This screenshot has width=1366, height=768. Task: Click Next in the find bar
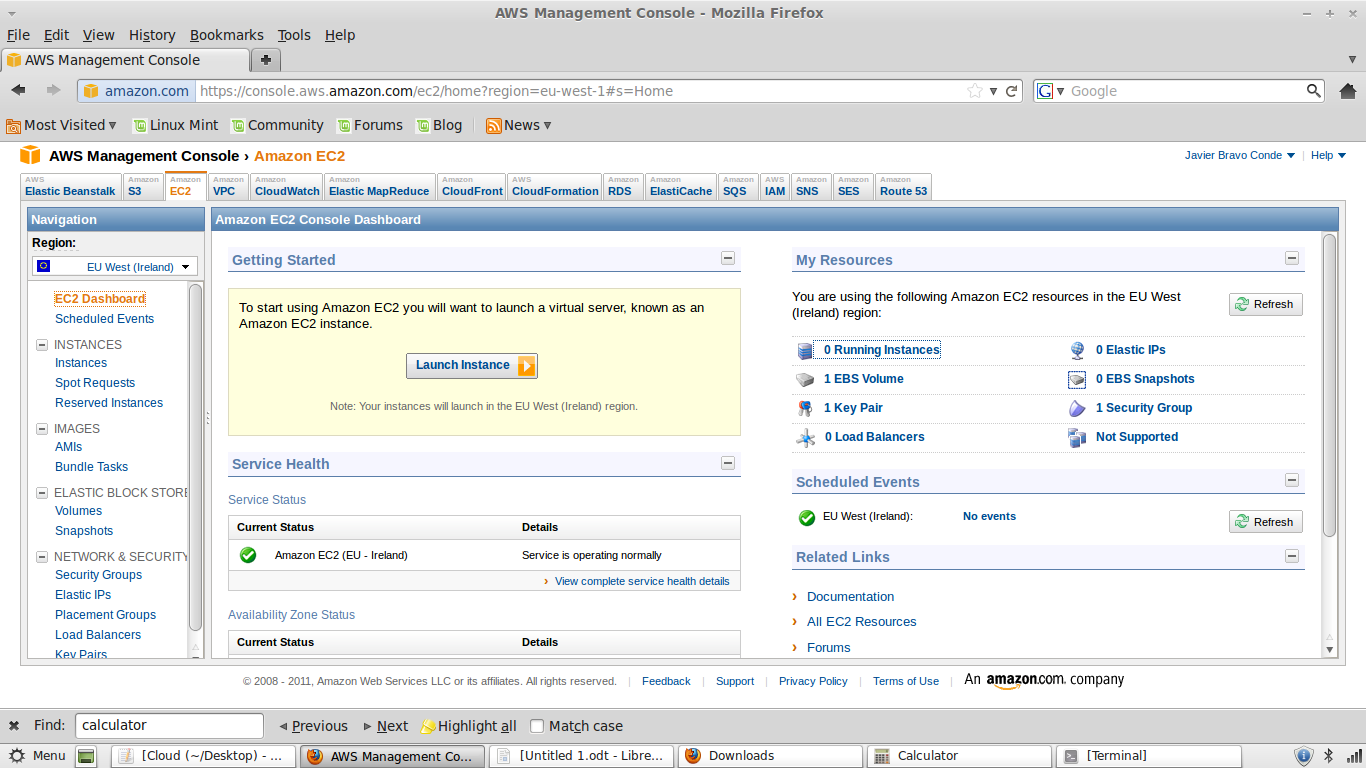point(385,726)
